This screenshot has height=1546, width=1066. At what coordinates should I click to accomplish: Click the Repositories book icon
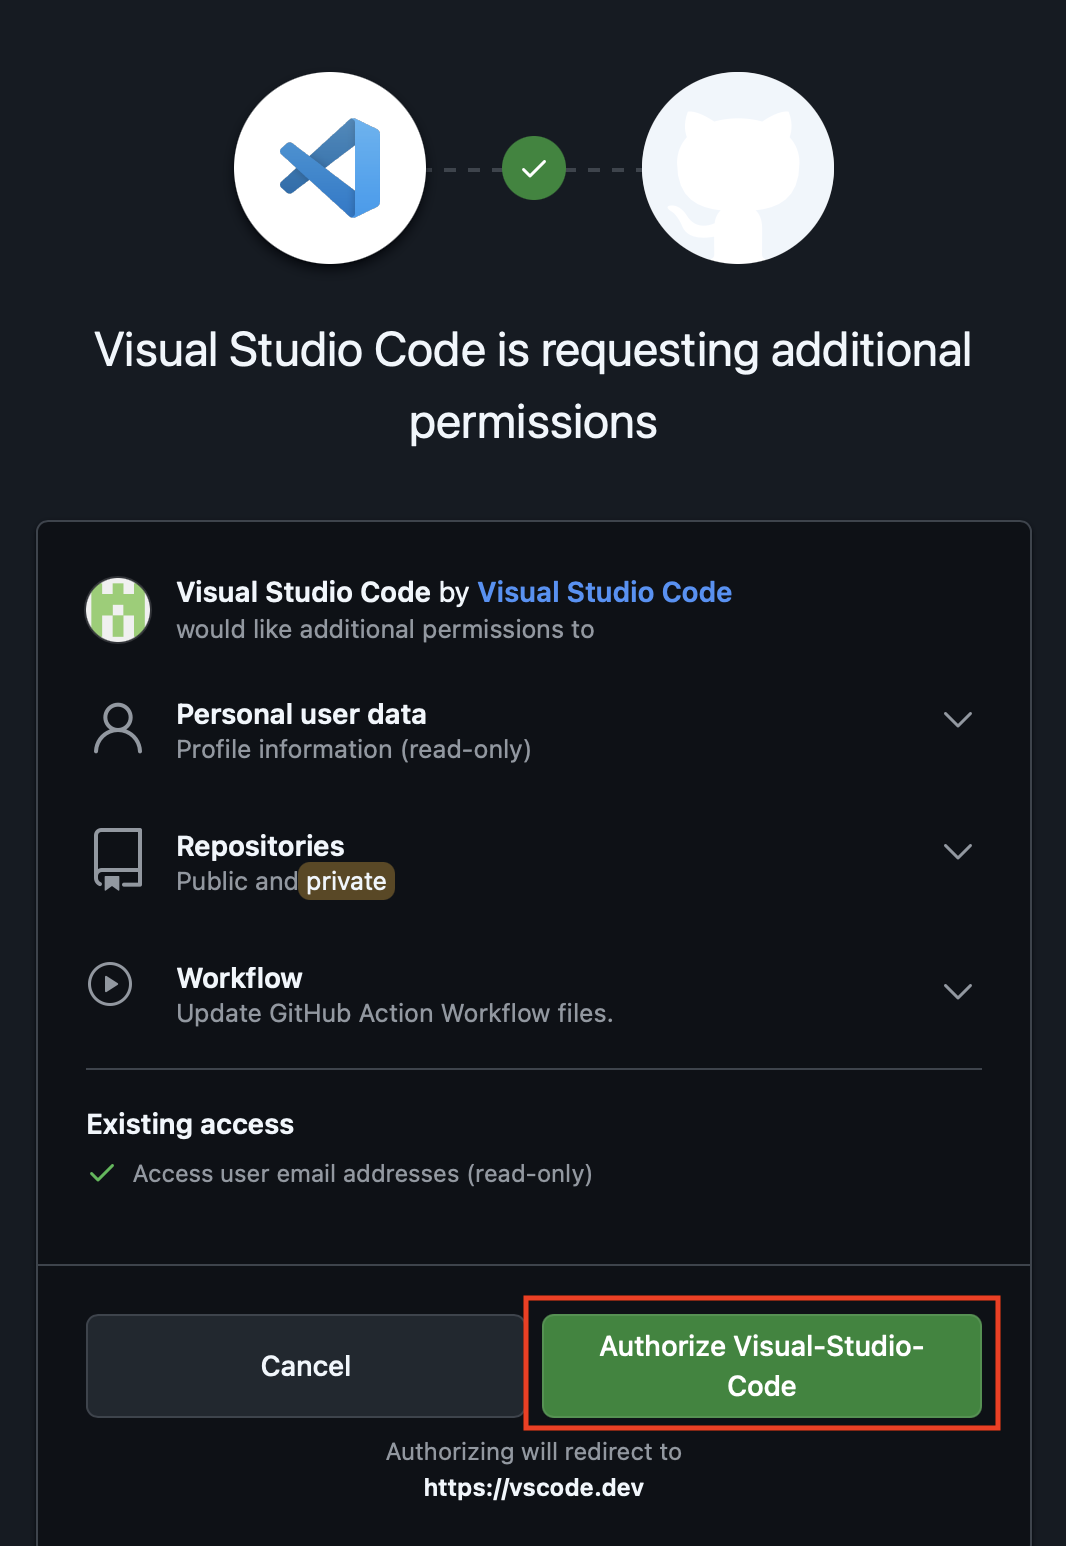(x=116, y=860)
